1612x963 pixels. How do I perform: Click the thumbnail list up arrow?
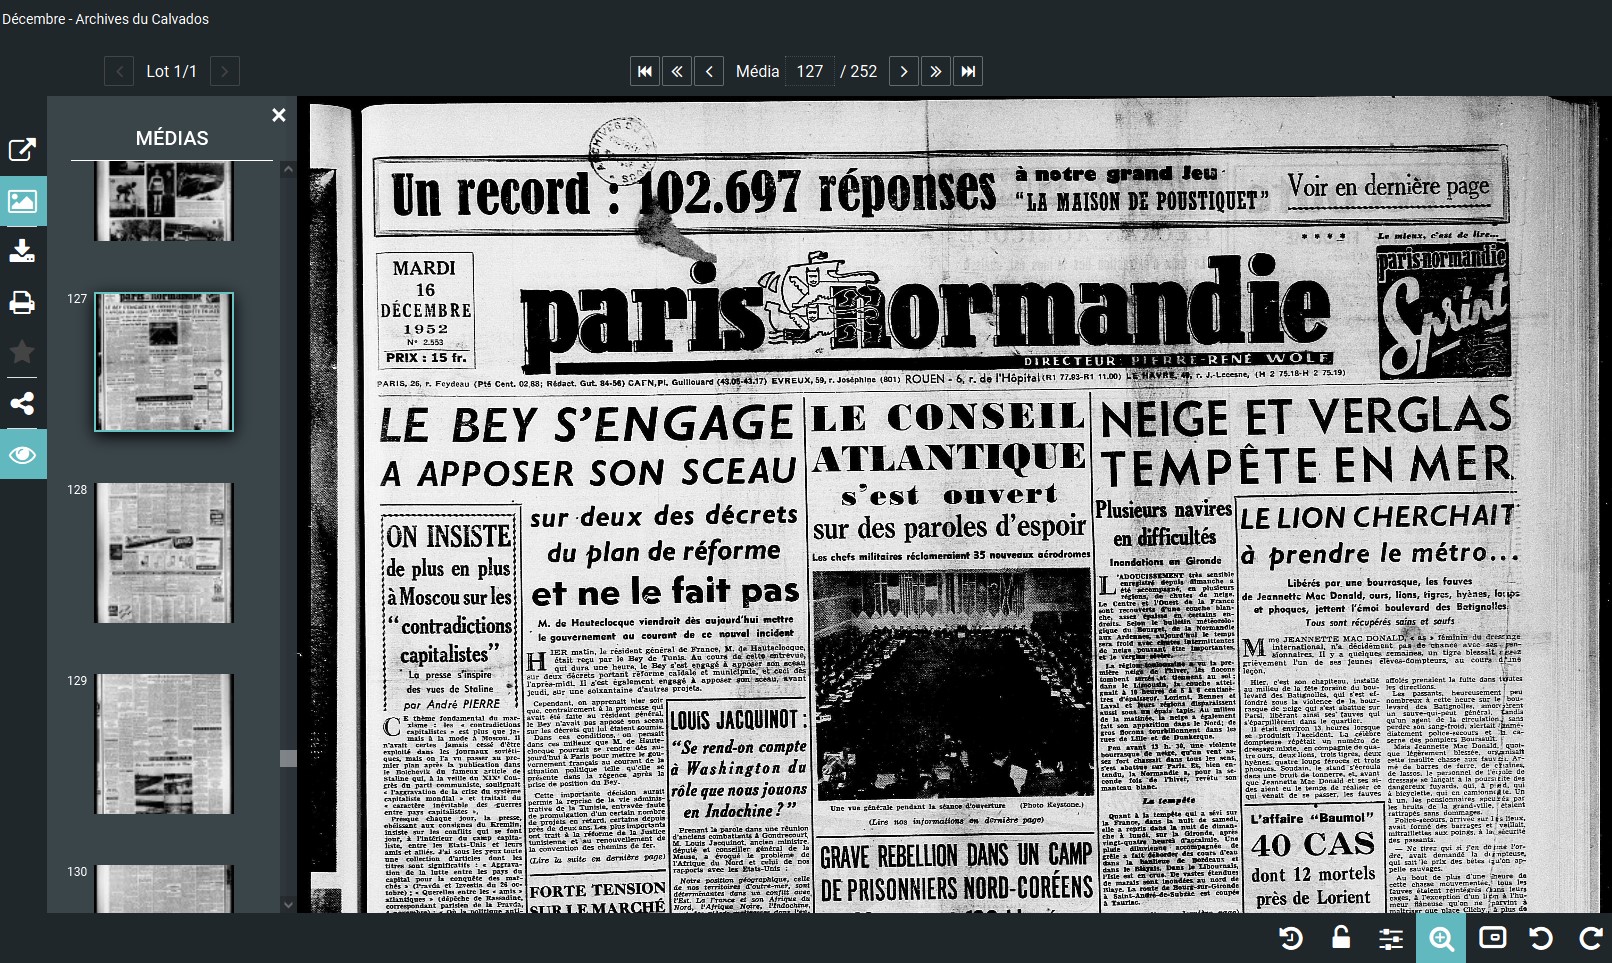[288, 170]
